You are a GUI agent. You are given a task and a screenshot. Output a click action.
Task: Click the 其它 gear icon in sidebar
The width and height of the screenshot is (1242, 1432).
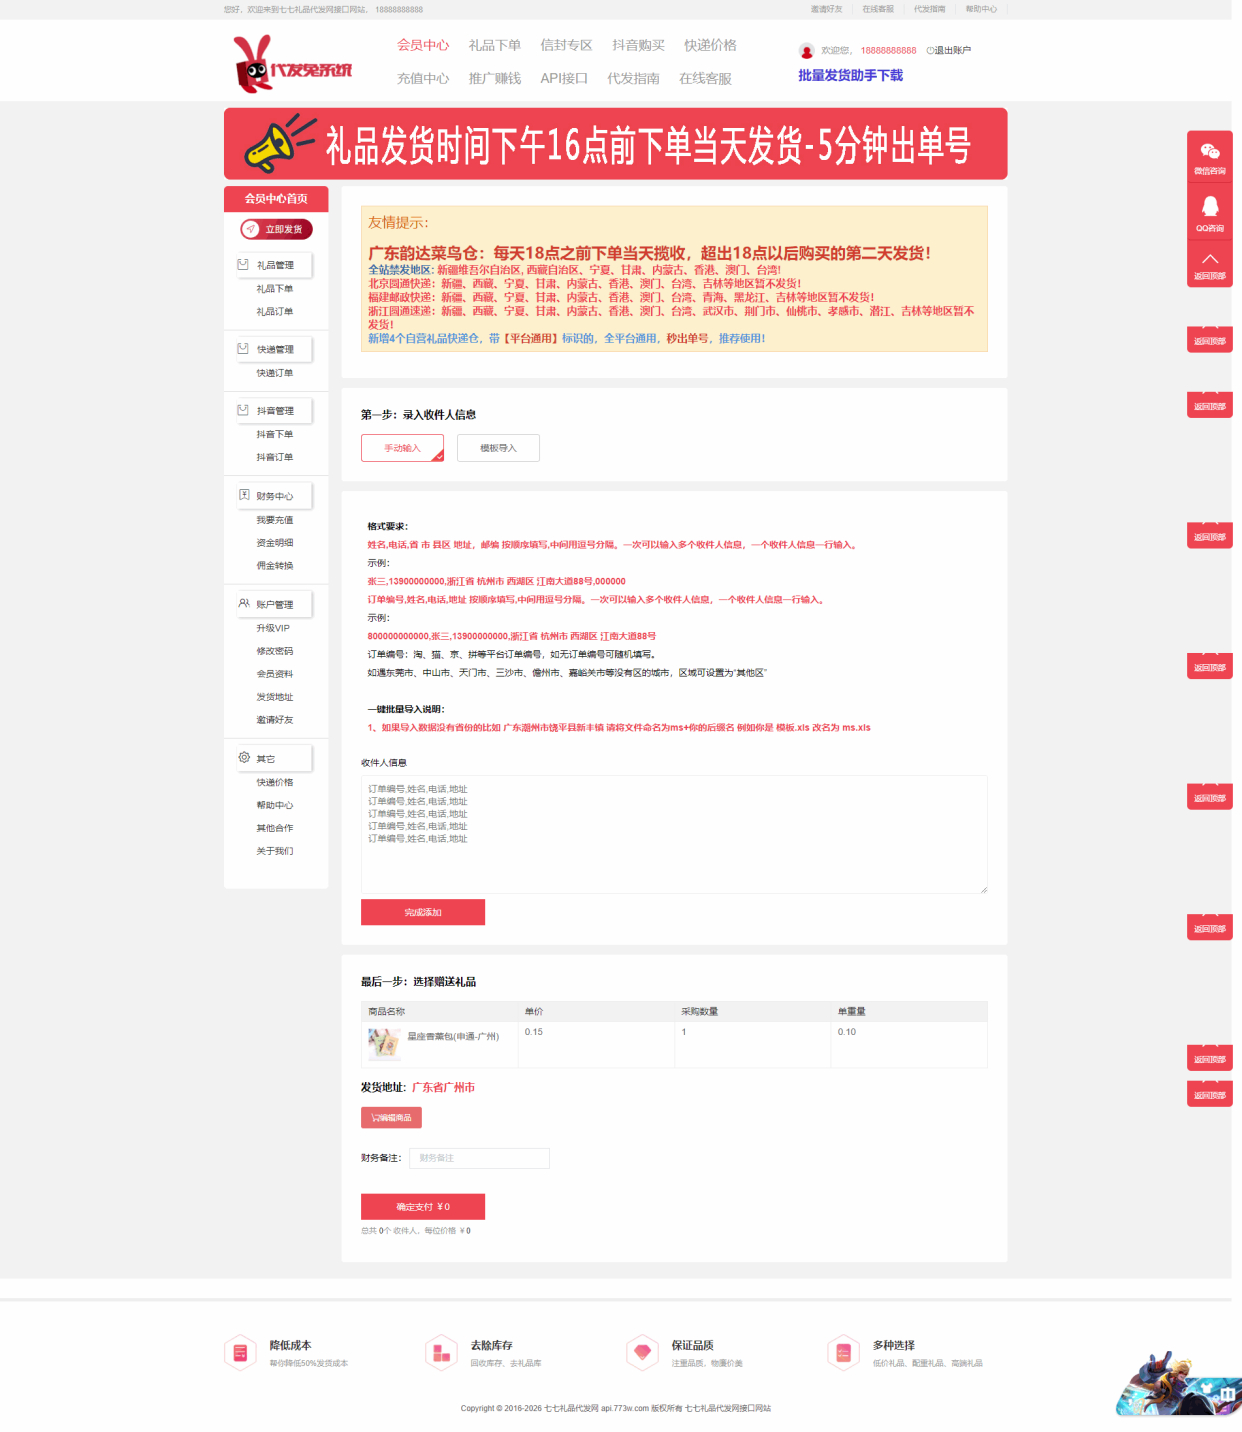coord(244,758)
